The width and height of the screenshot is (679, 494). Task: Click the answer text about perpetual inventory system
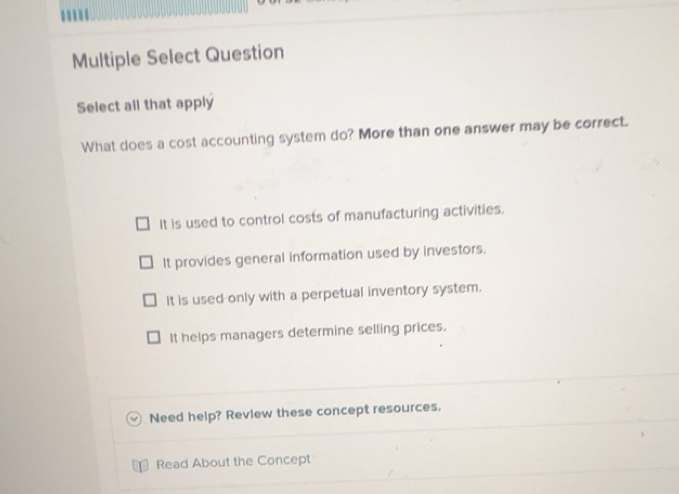click(x=324, y=292)
